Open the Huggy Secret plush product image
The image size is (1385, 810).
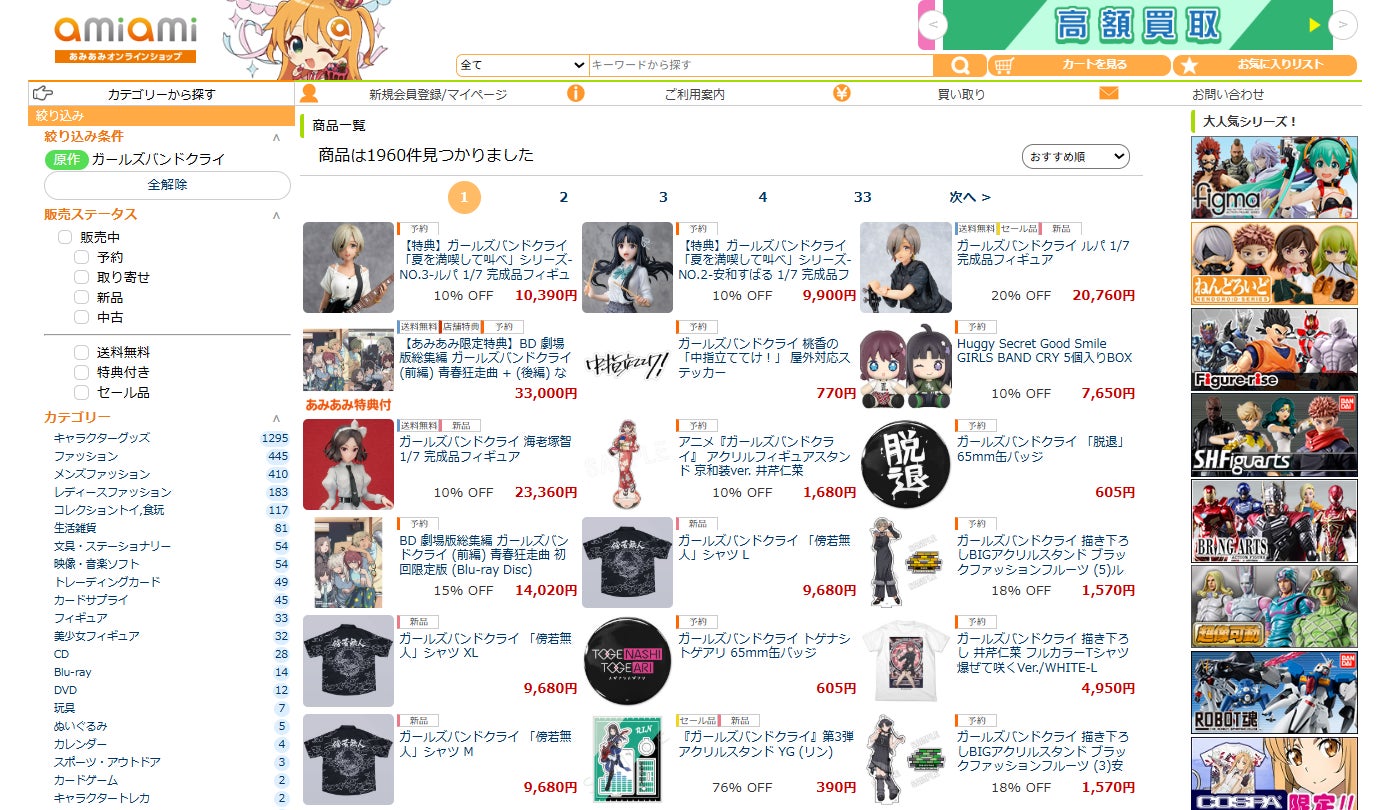pos(906,365)
